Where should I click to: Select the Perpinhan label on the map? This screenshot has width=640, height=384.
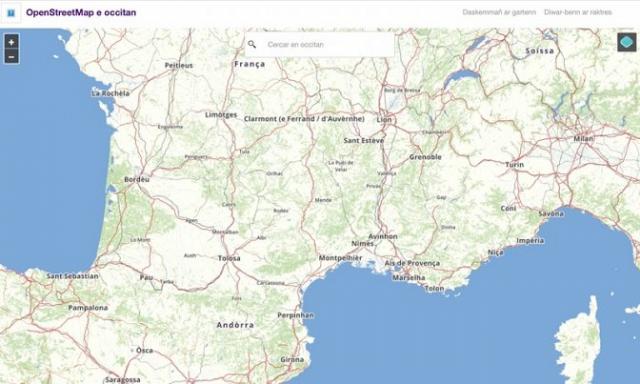[296, 315]
